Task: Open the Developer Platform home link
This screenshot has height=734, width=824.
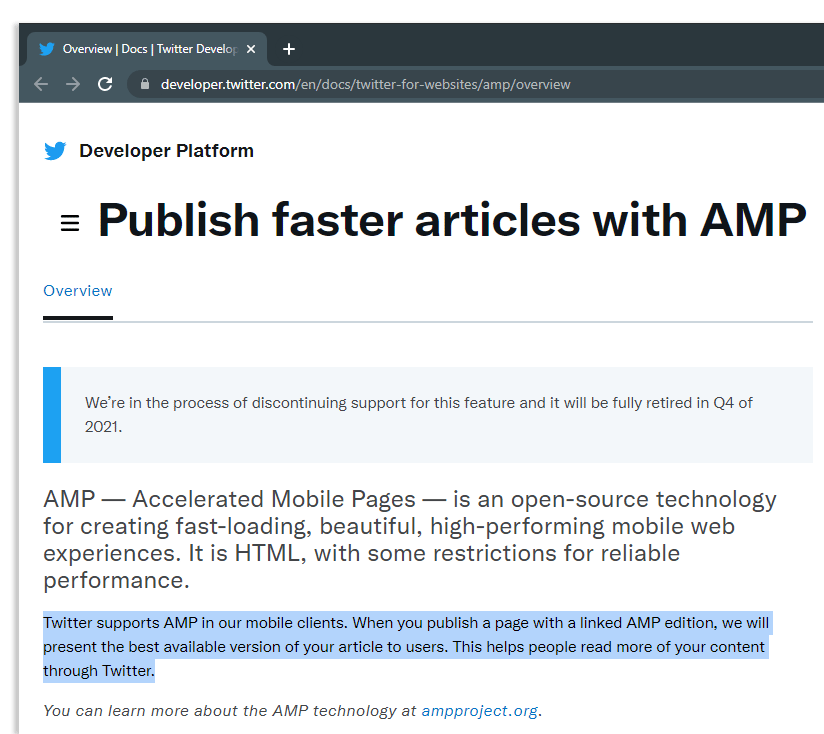Action: coord(166,151)
